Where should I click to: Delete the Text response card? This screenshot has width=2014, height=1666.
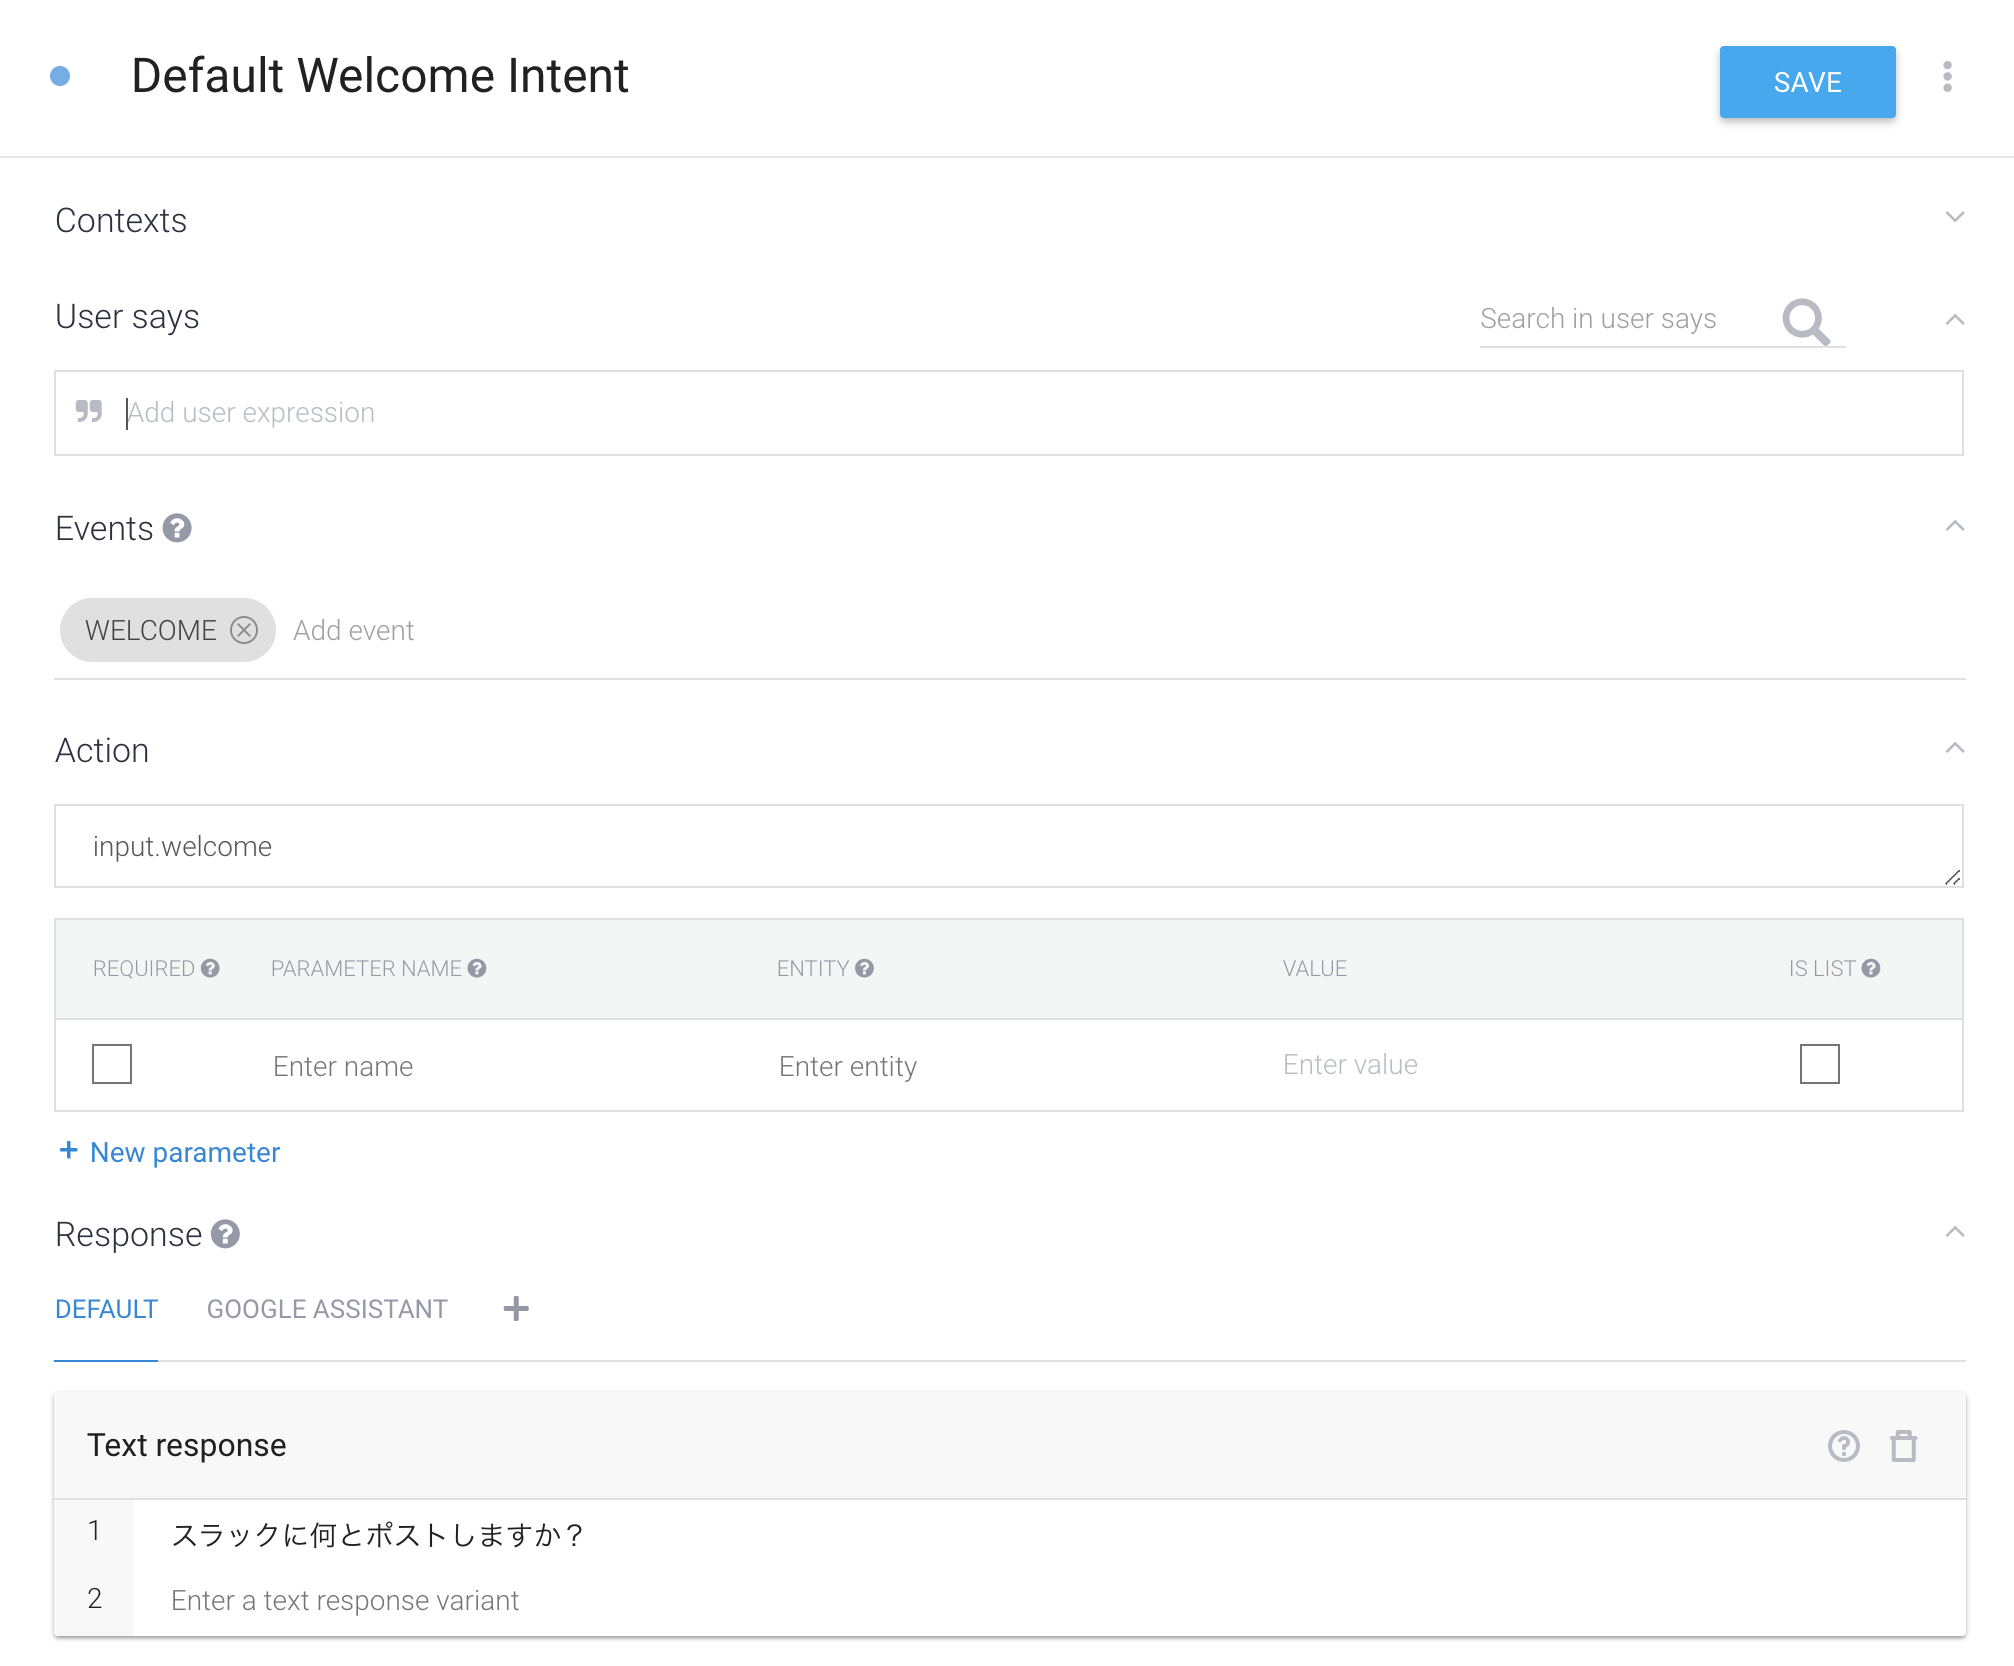(x=1903, y=1446)
